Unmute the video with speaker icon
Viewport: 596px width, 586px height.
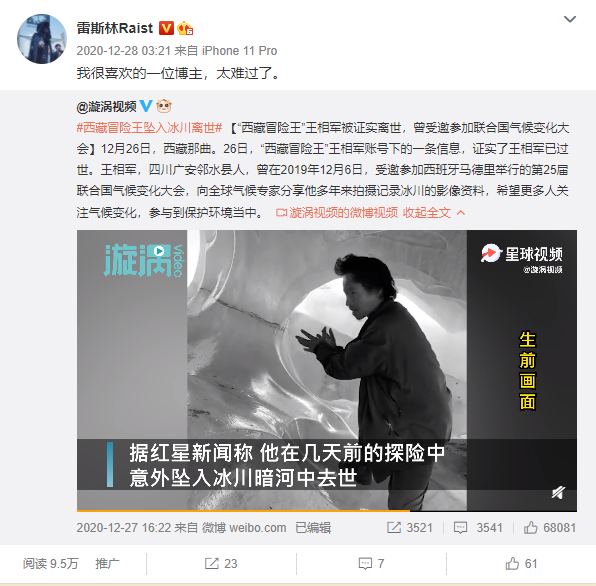(x=558, y=493)
